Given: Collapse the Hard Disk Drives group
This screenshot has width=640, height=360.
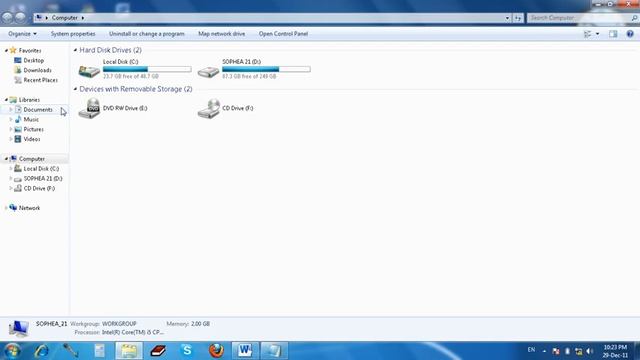Looking at the screenshot, I should tap(75, 50).
